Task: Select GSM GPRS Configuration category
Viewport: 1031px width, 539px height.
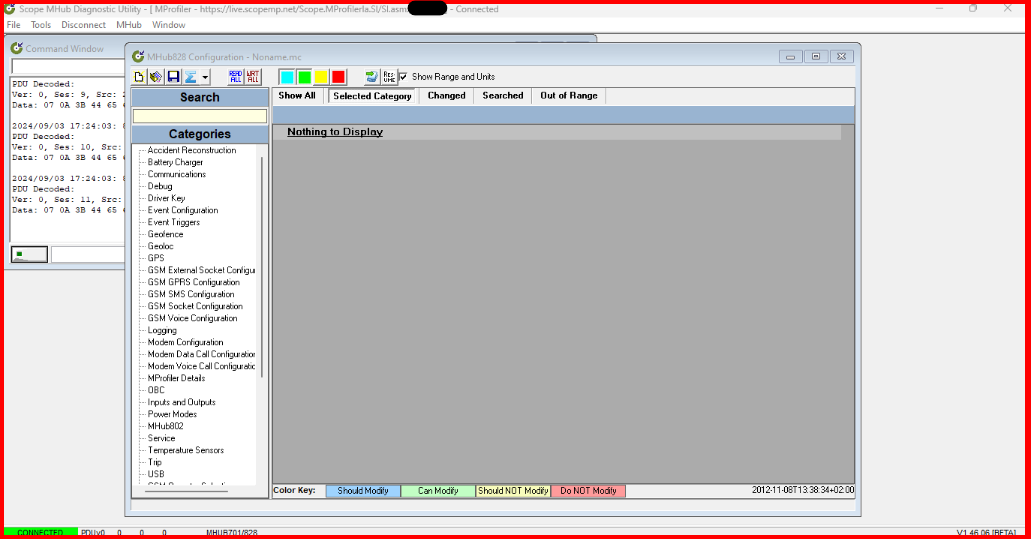Action: [x=193, y=282]
